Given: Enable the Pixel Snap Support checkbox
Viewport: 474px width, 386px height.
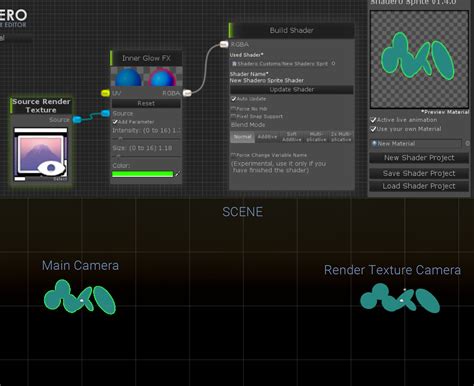Looking at the screenshot, I should 233,116.
